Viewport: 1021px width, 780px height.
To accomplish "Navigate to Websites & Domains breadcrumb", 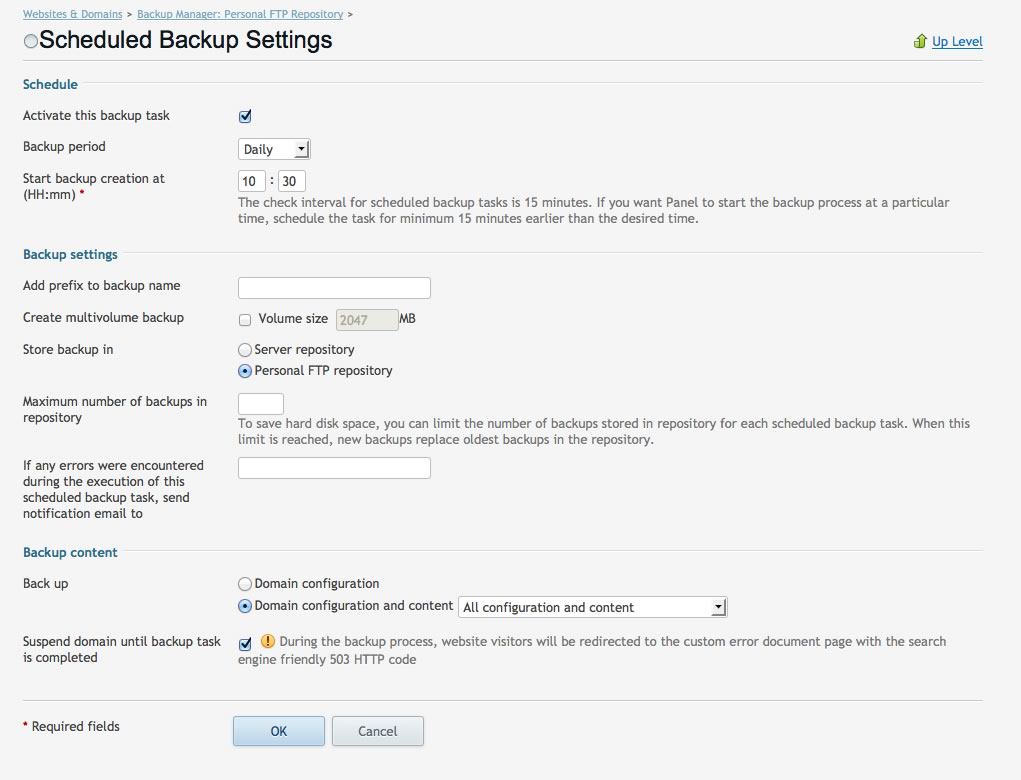I will [72, 14].
